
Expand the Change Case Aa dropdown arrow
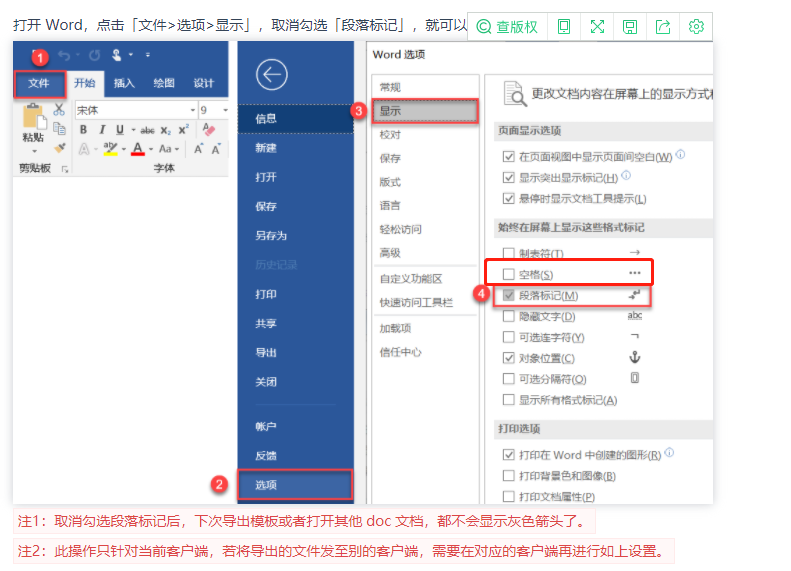[x=177, y=149]
